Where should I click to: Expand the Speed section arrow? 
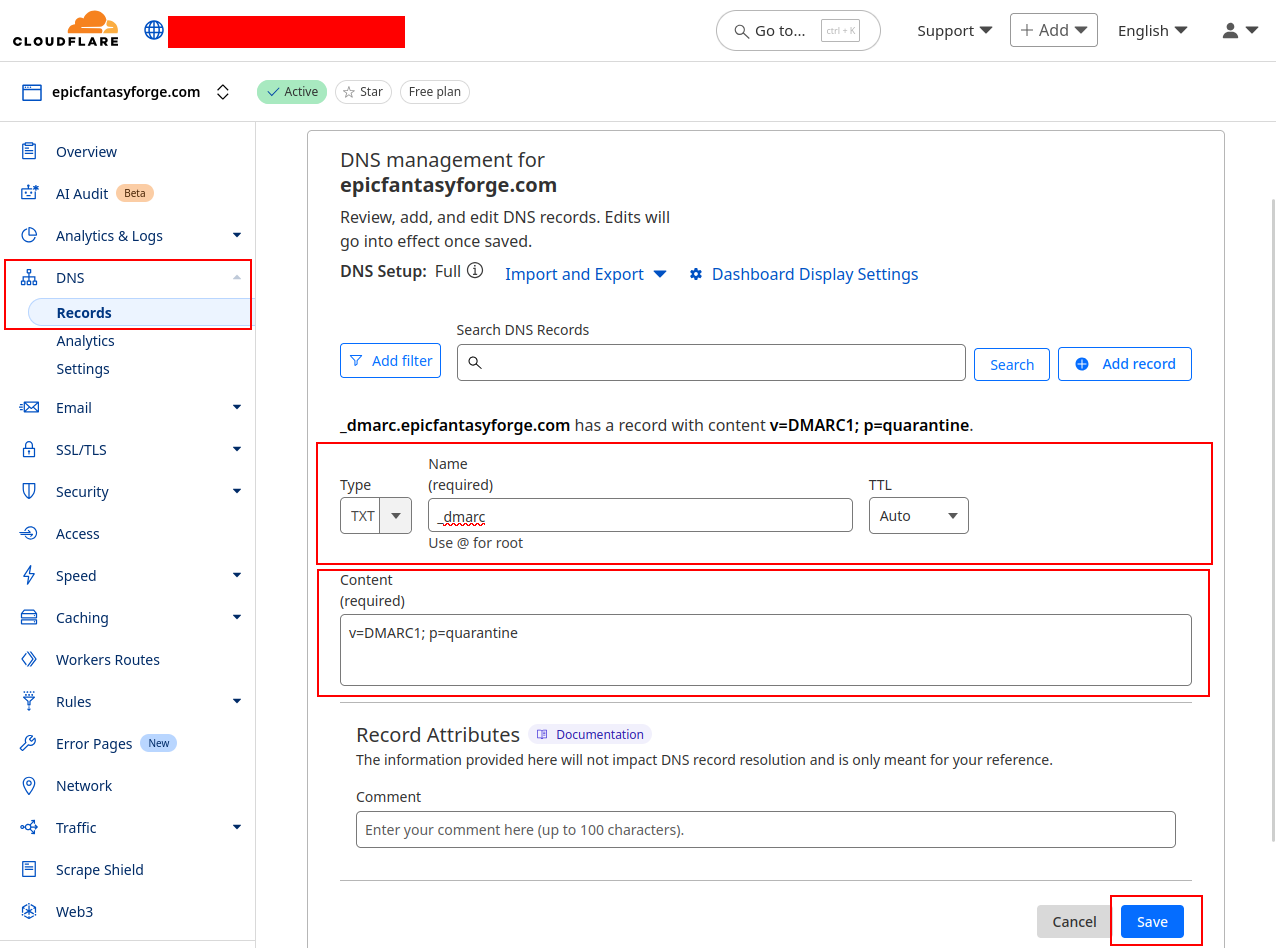pyautogui.click(x=237, y=575)
